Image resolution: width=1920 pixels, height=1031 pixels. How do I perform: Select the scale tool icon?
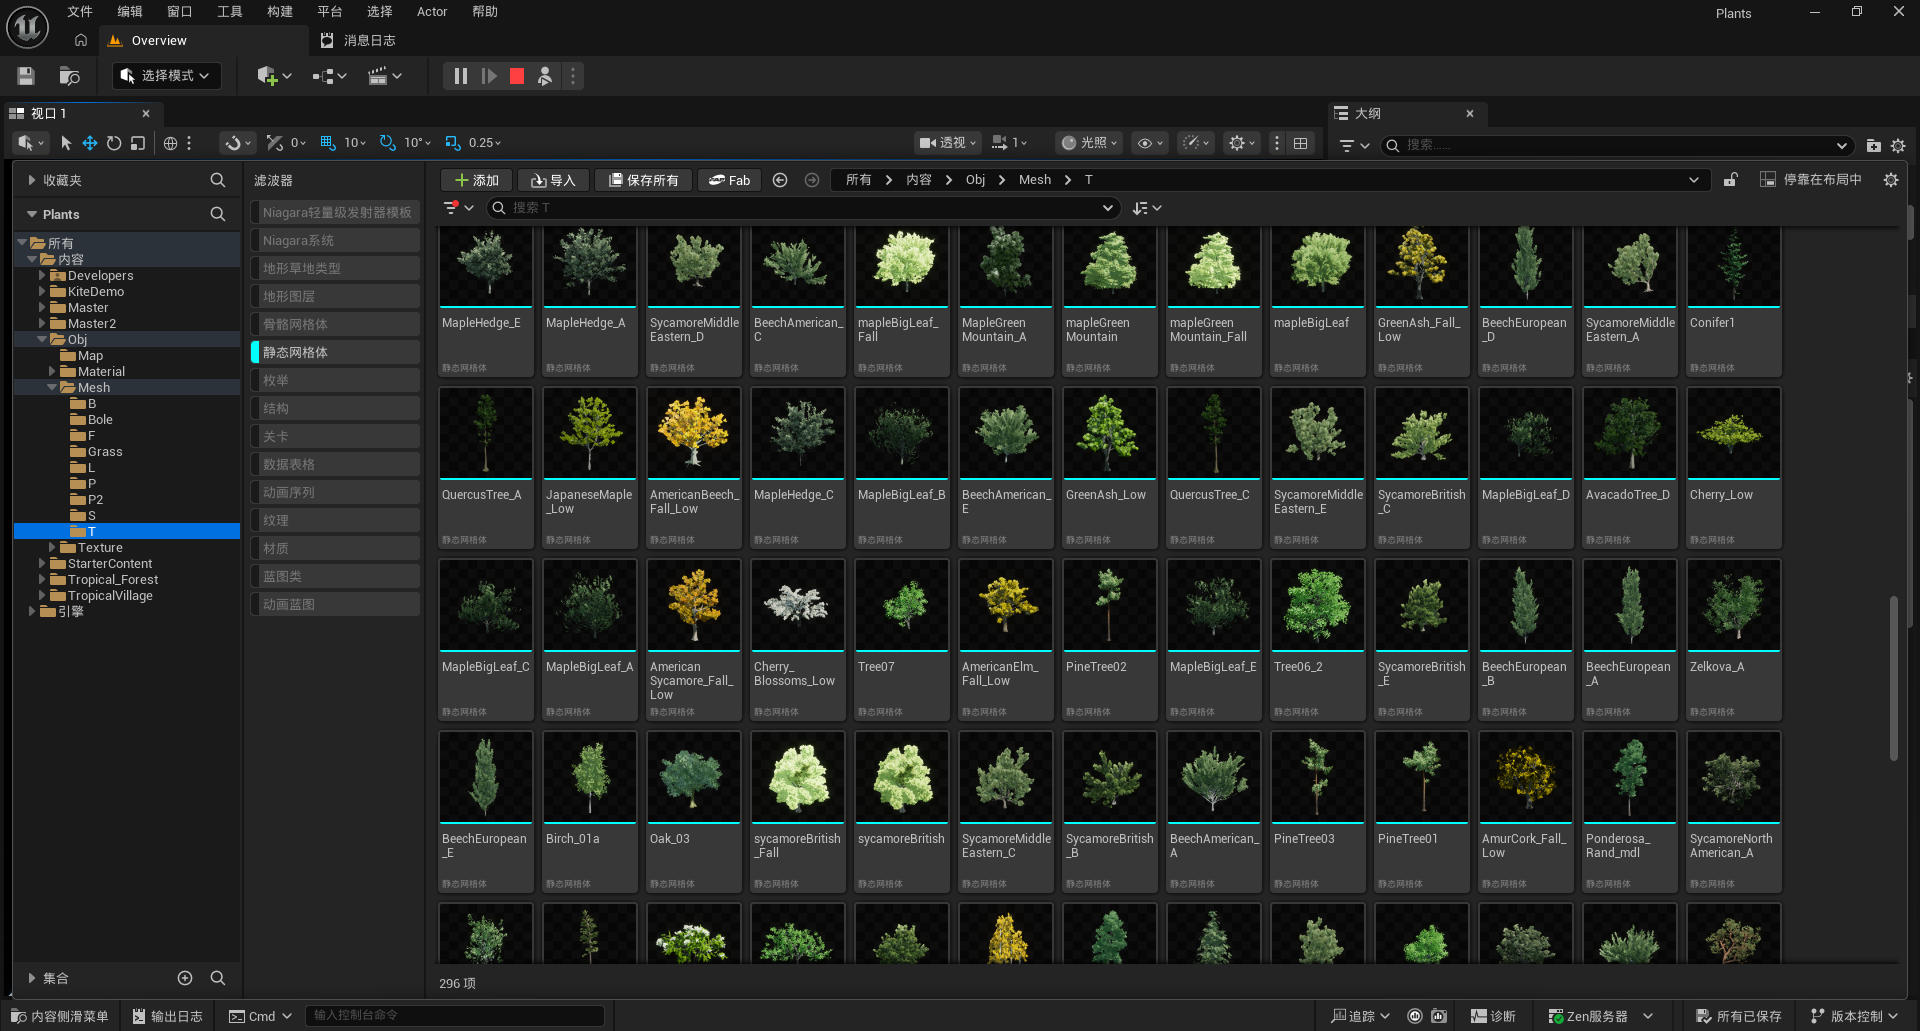click(x=138, y=143)
